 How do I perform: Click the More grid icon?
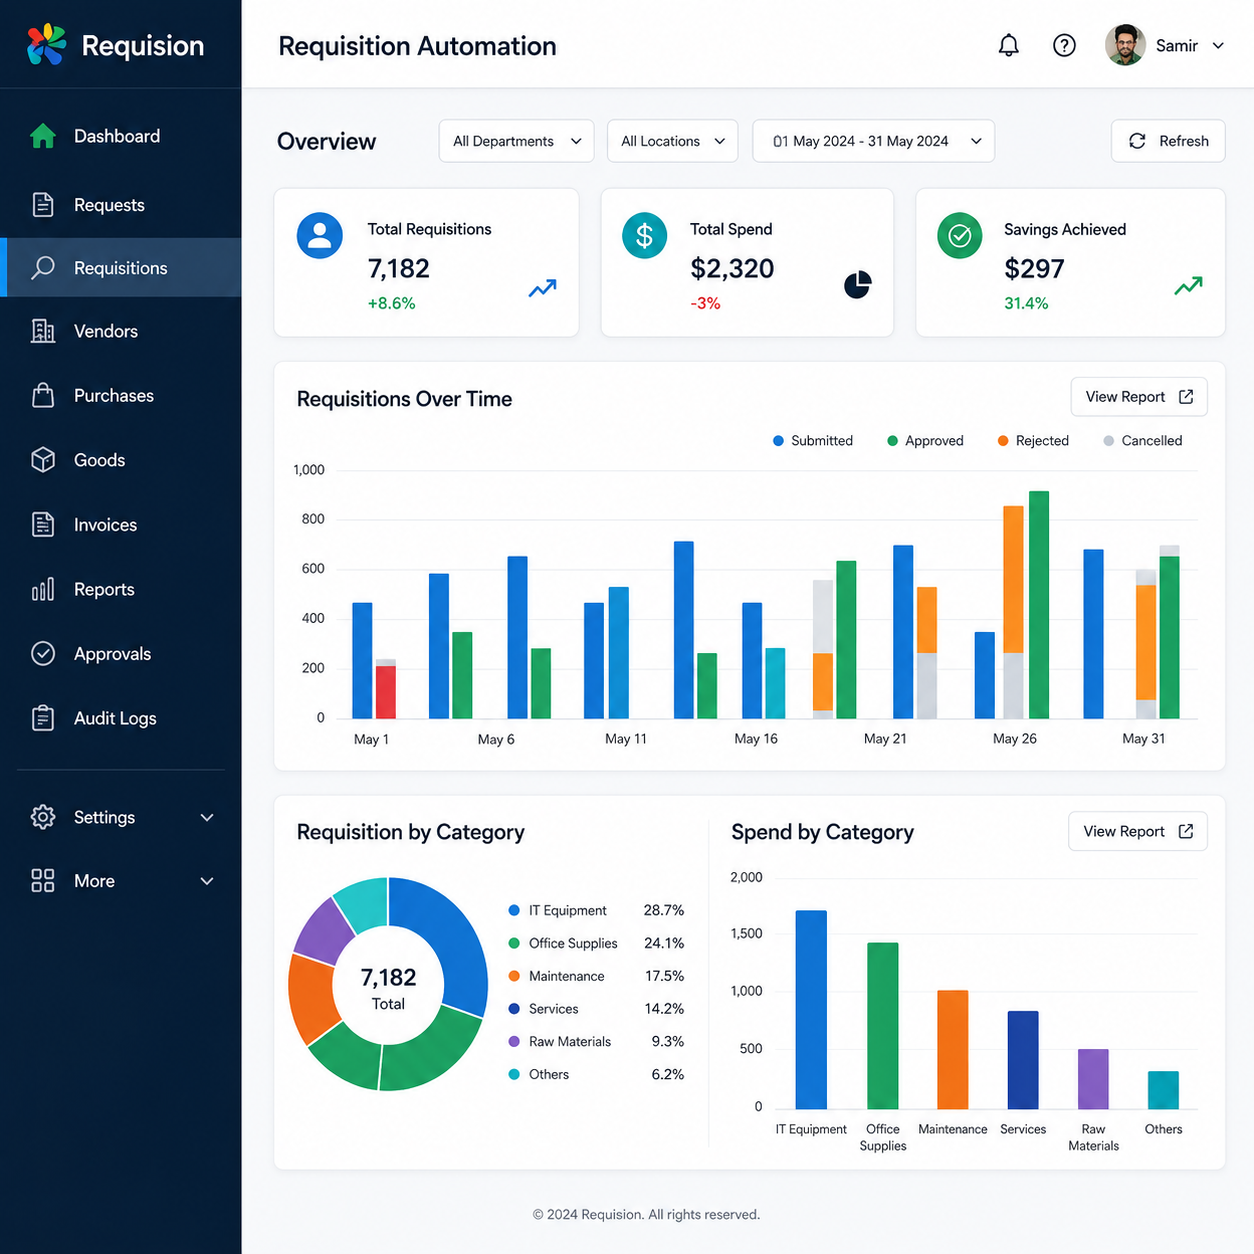[x=43, y=881]
